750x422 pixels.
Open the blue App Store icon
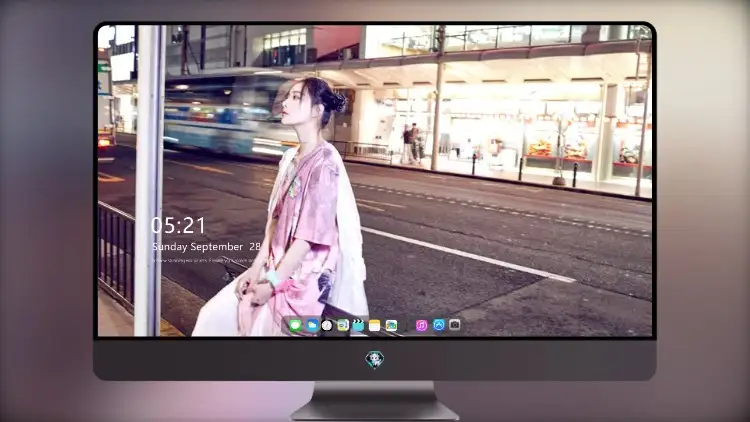click(x=439, y=325)
